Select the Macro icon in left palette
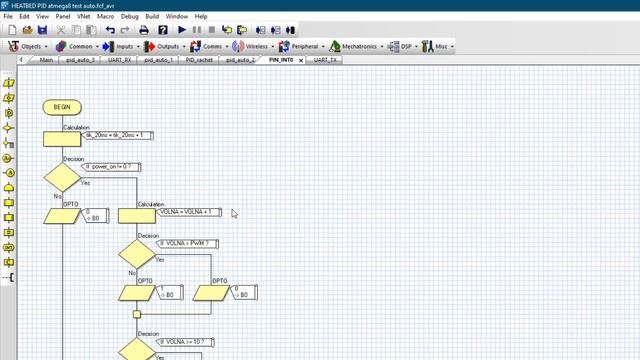 [x=9, y=203]
